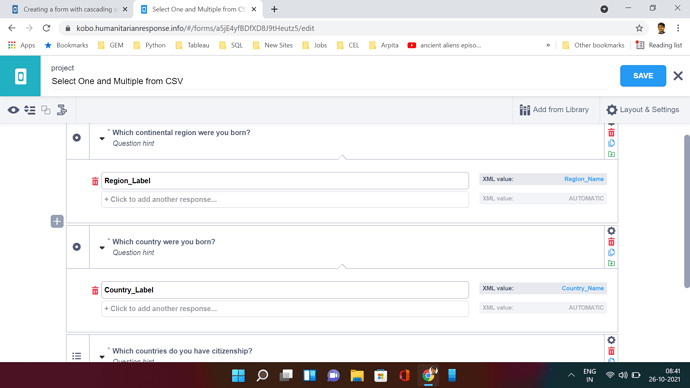Click the expand/collapse questions toolbar icon
Viewport: 690px width, 388px height.
[x=29, y=110]
